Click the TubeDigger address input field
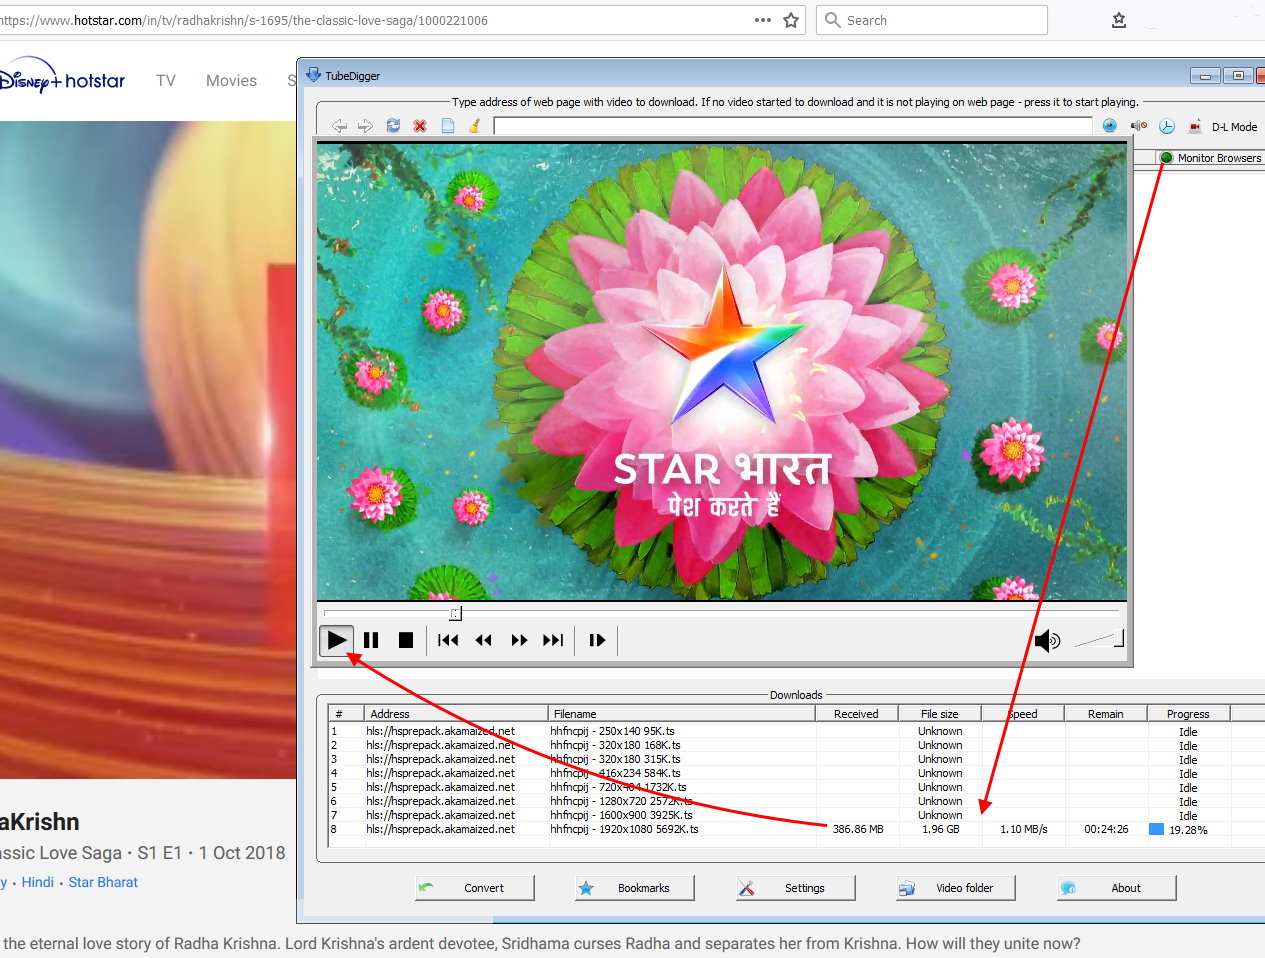 793,126
